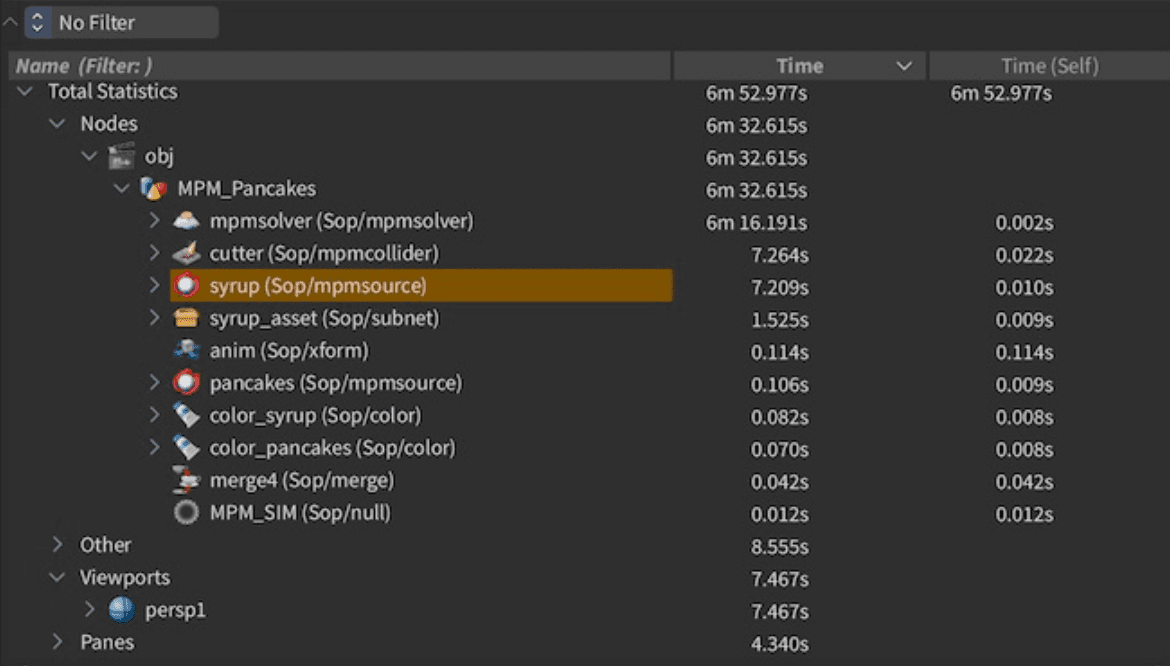Open the No Filter dropdown

(x=122, y=22)
